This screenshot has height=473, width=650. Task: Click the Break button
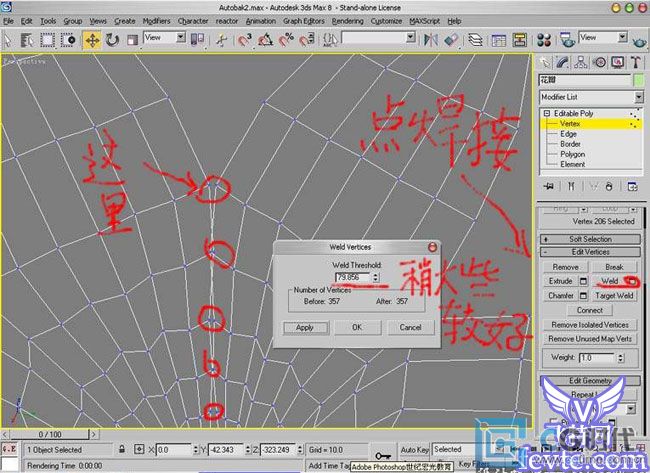pyautogui.click(x=614, y=267)
